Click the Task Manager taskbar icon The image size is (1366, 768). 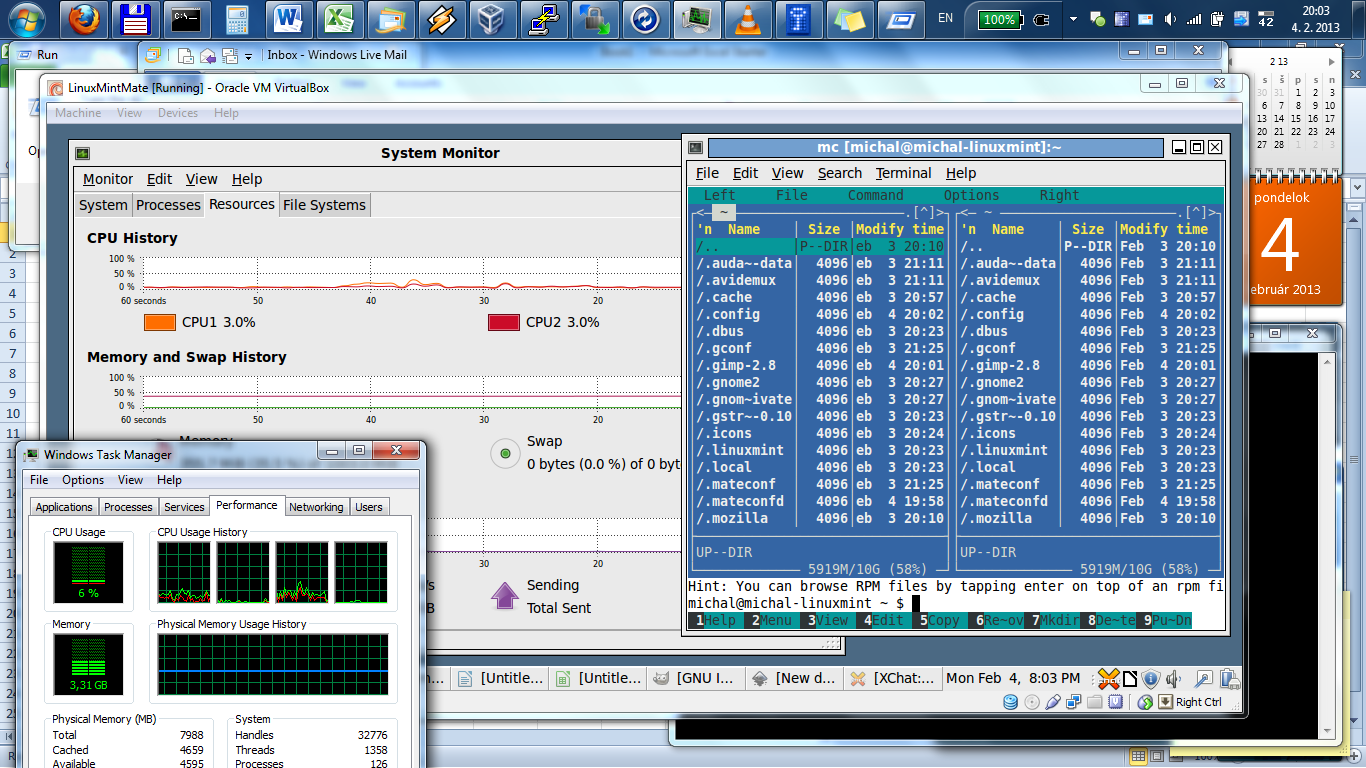click(x=696, y=19)
